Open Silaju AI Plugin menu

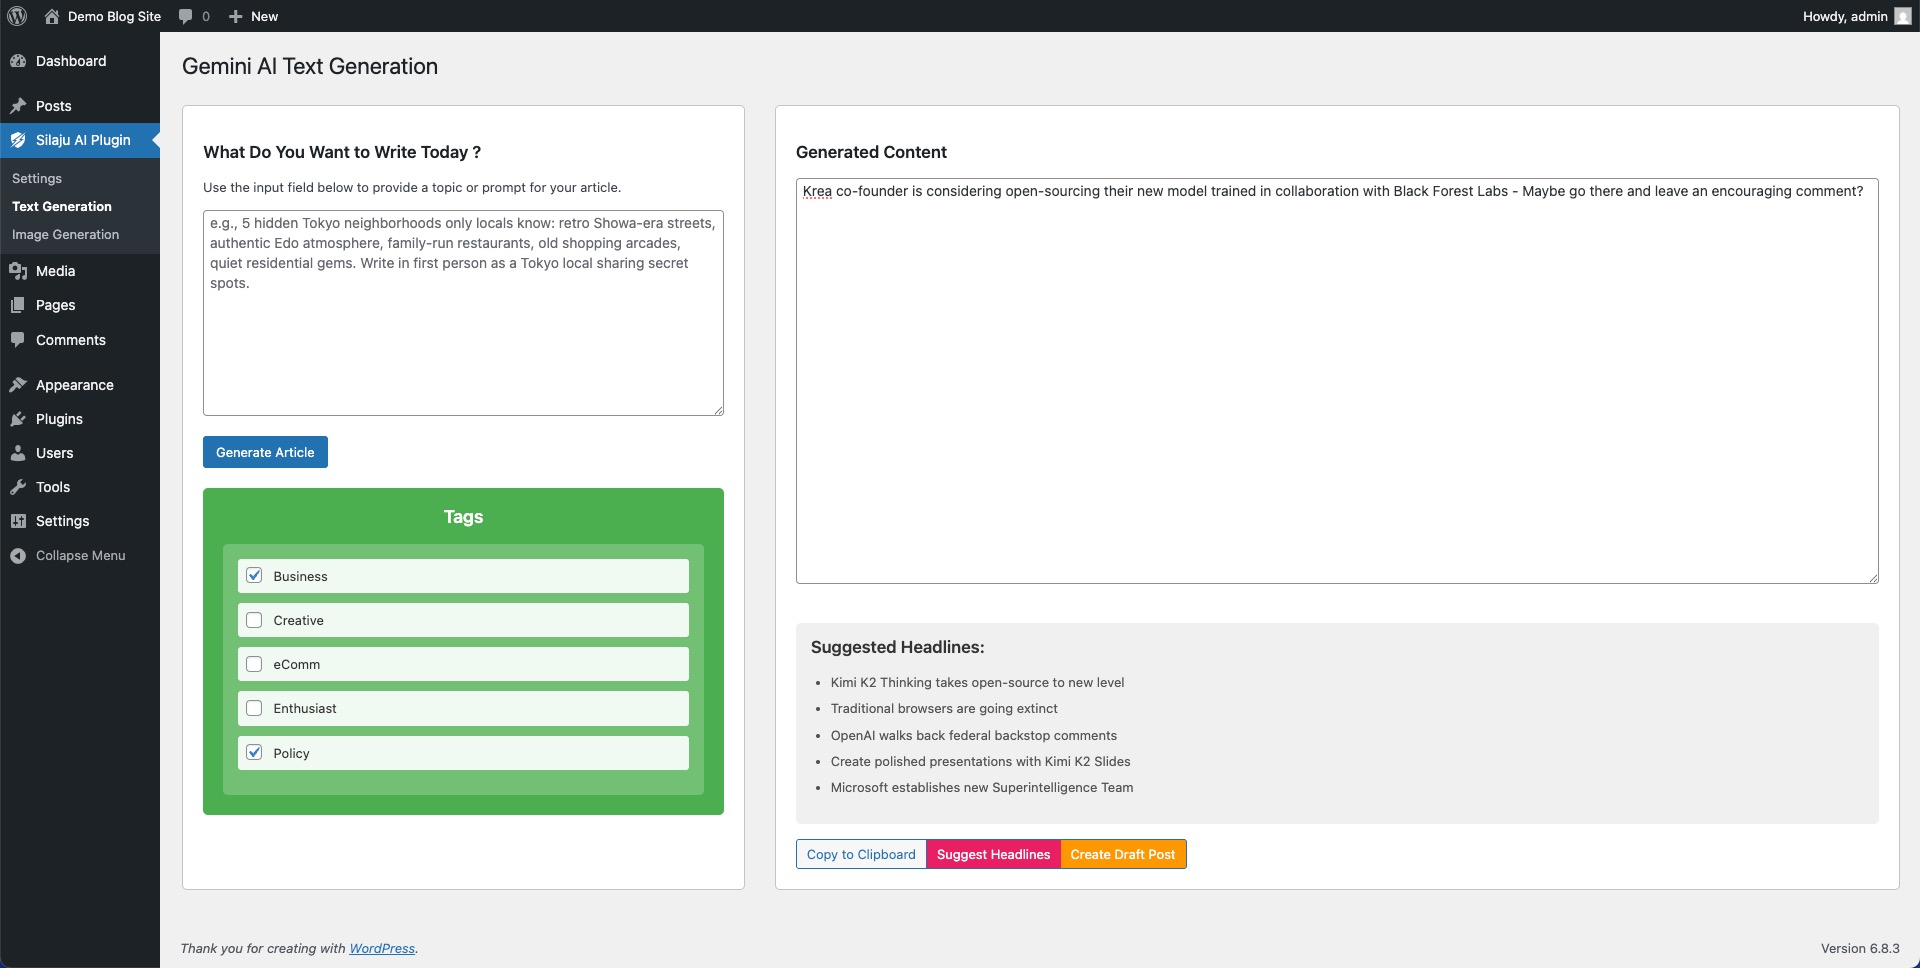pyautogui.click(x=83, y=140)
